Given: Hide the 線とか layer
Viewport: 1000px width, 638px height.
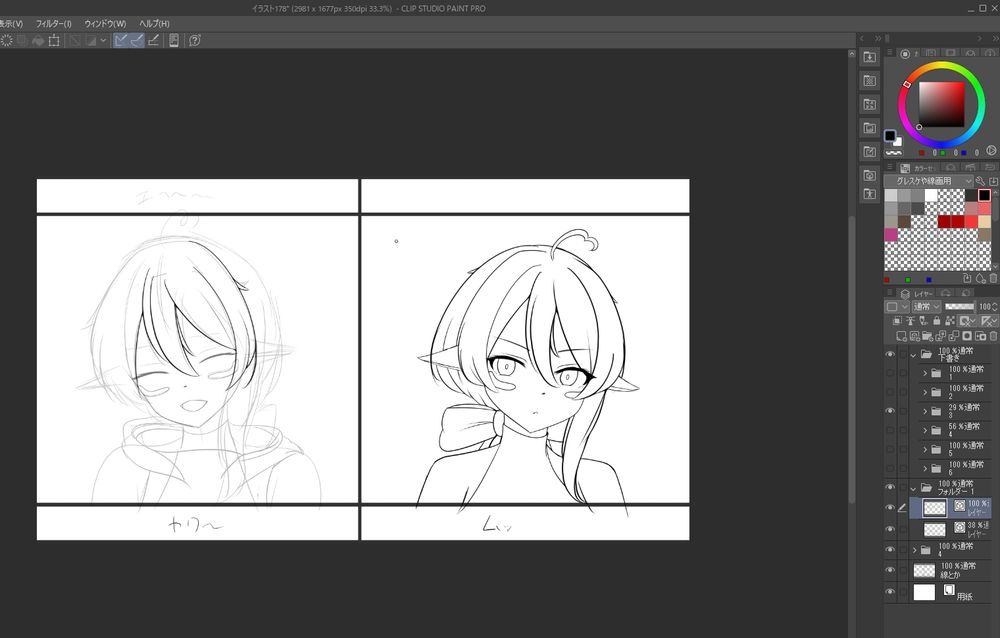Looking at the screenshot, I should click(890, 570).
